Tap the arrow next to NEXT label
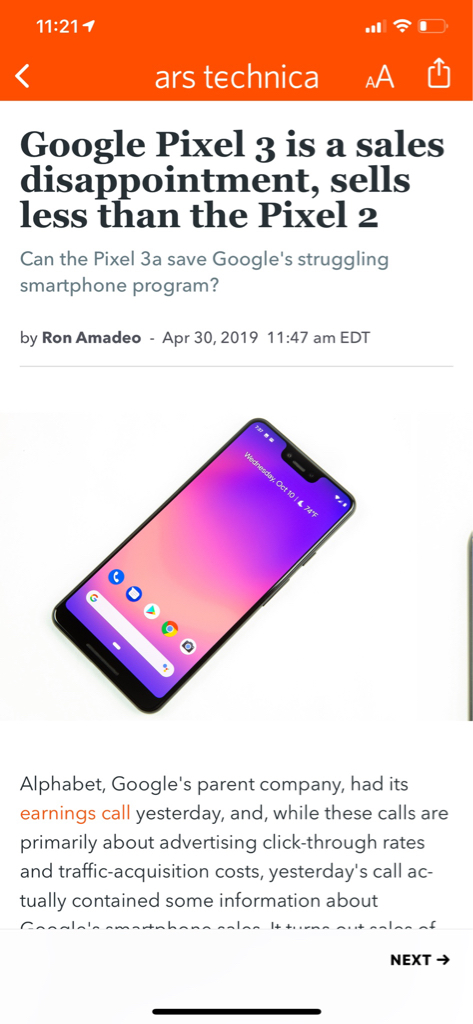The height and width of the screenshot is (1024, 473). (443, 959)
